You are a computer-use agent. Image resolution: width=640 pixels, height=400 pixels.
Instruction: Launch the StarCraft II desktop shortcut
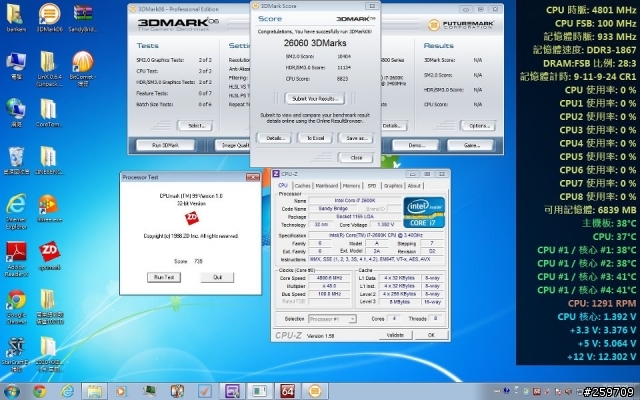[16, 354]
